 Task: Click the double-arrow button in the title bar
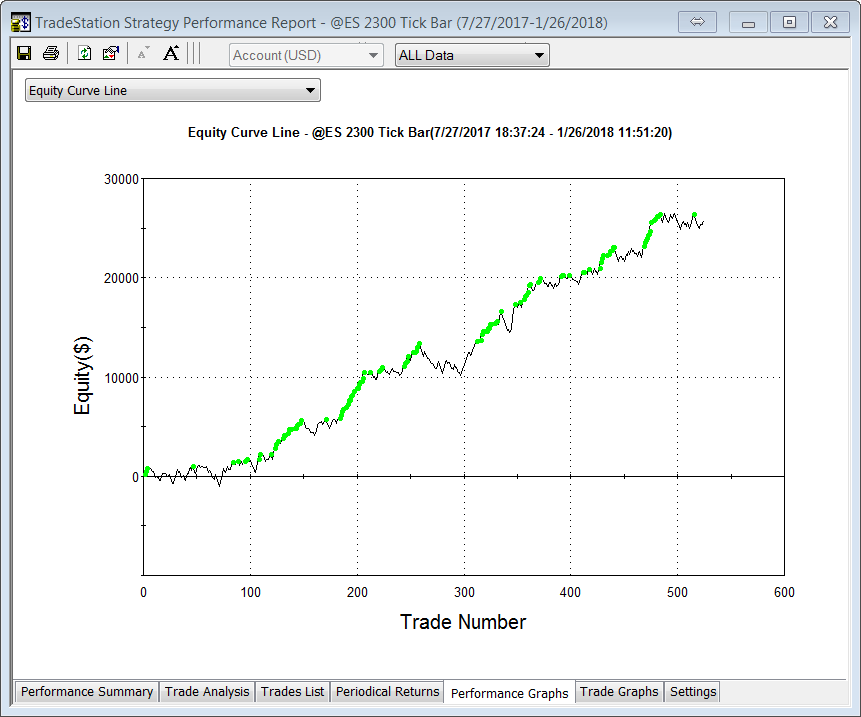click(698, 22)
